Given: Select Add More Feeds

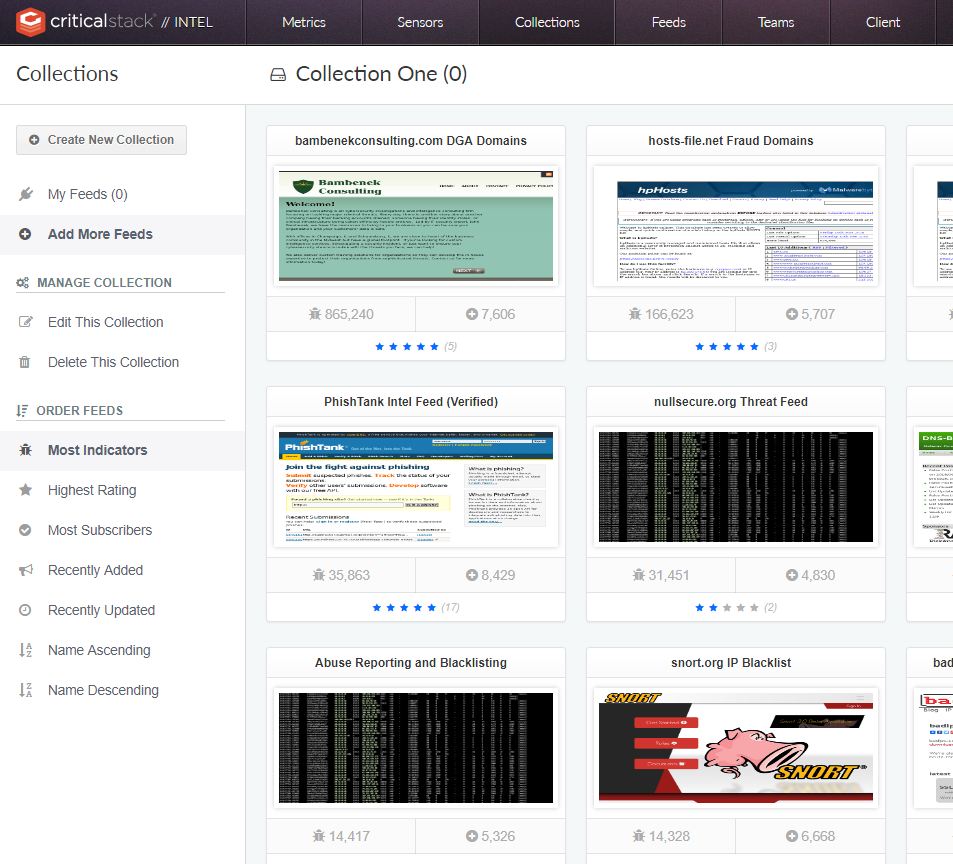Looking at the screenshot, I should pyautogui.click(x=100, y=235).
